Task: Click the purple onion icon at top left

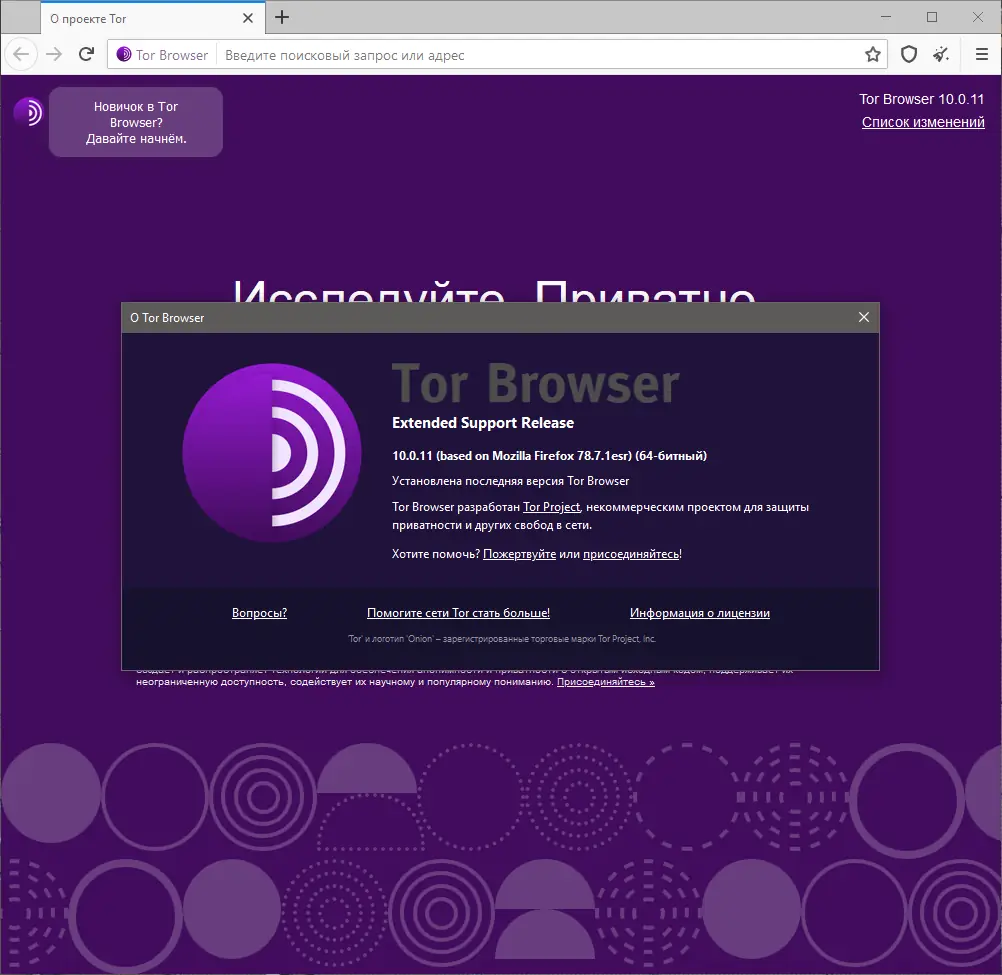Action: click(26, 113)
